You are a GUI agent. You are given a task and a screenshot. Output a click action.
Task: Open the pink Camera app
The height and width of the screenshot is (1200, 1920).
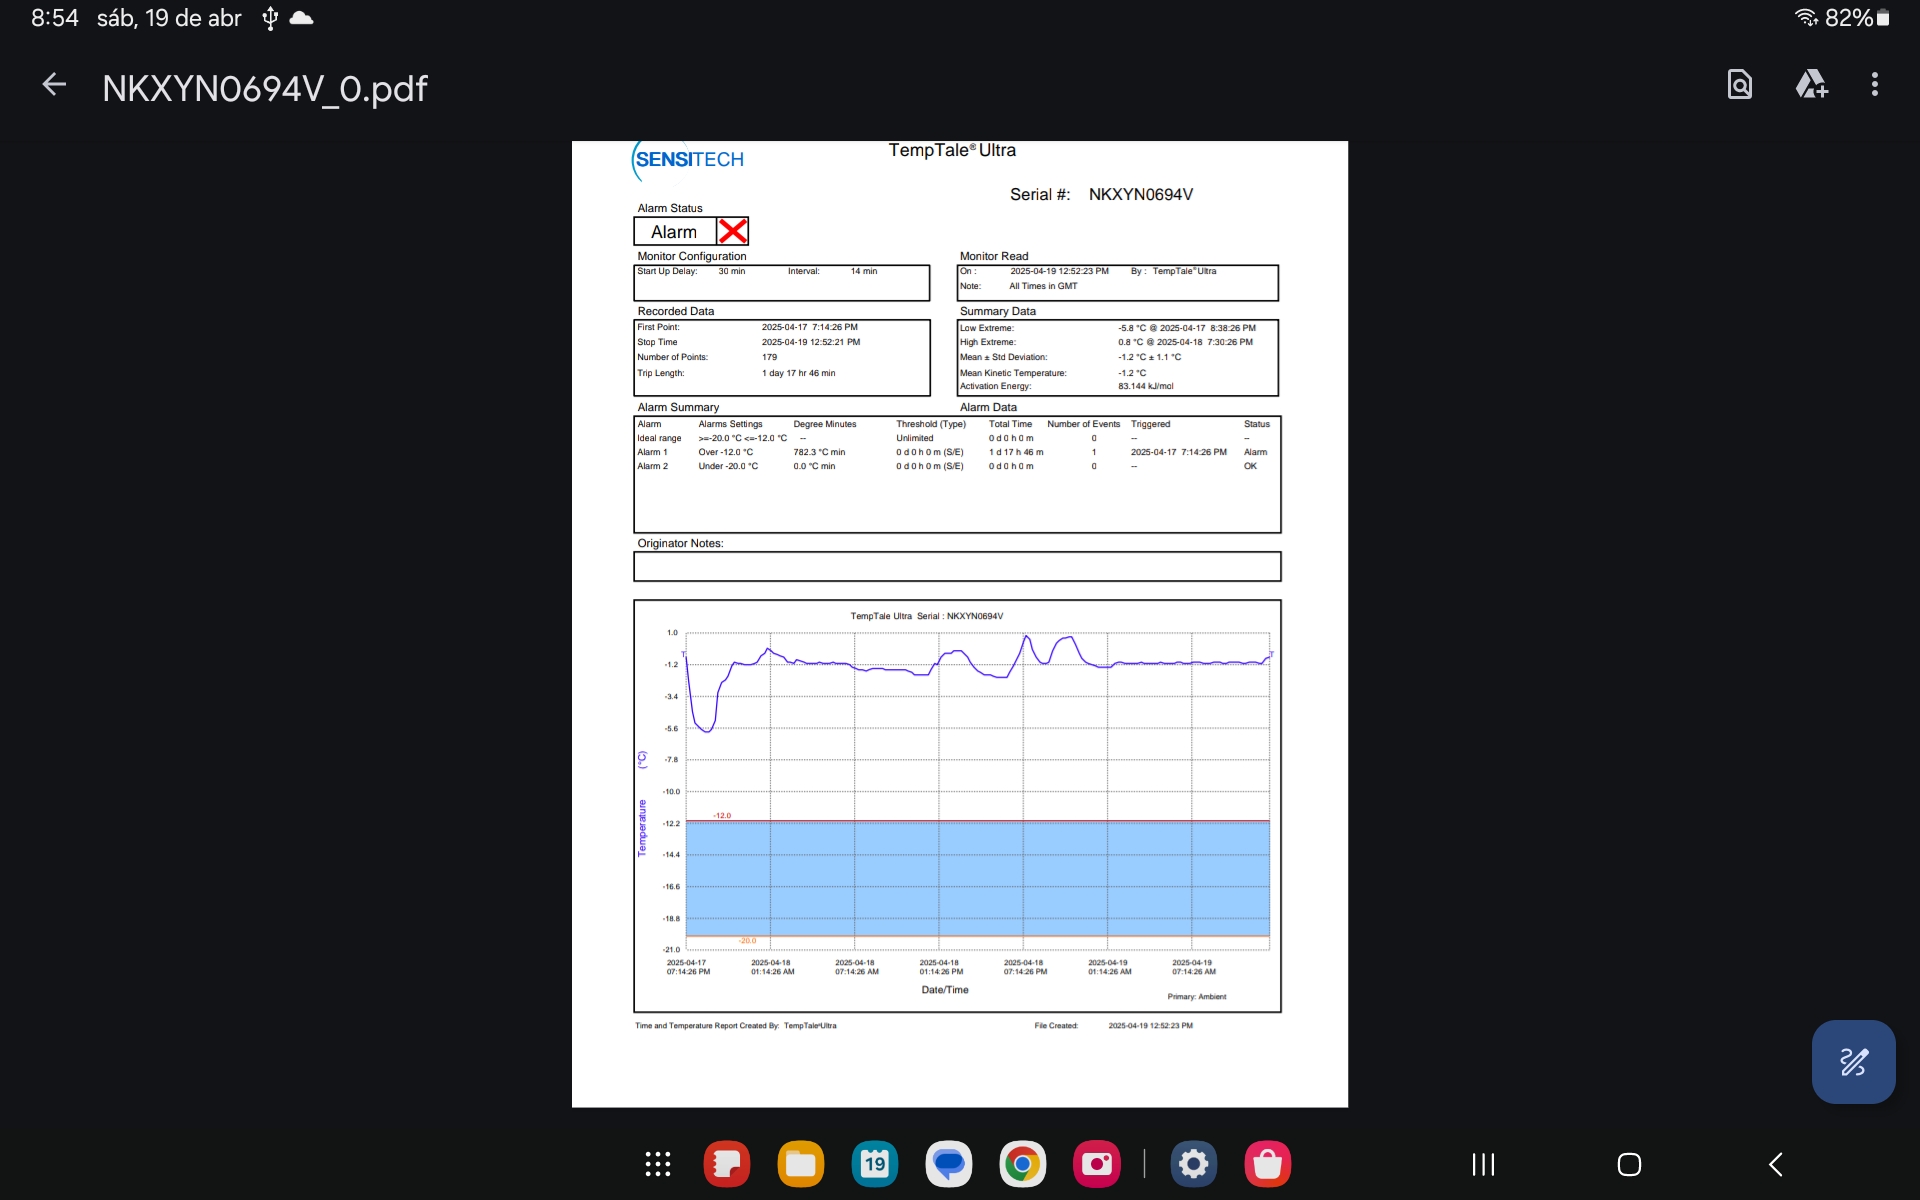click(1097, 1164)
